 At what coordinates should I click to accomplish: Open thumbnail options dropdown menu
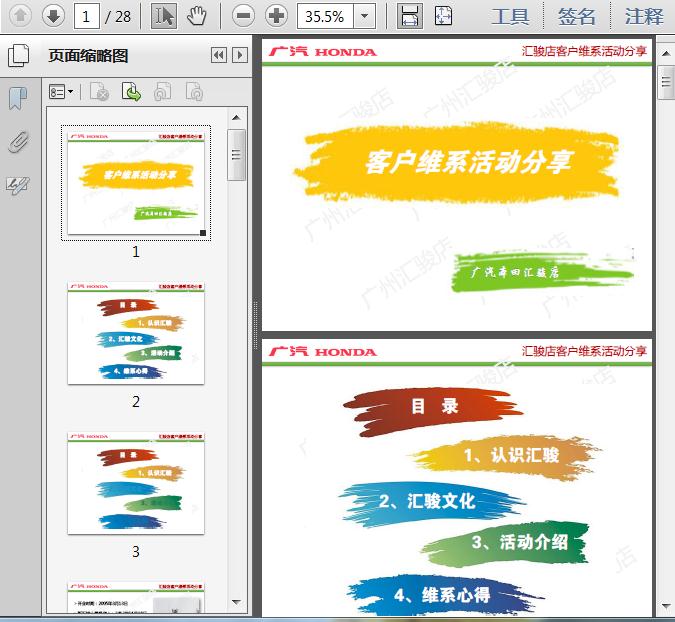point(61,92)
